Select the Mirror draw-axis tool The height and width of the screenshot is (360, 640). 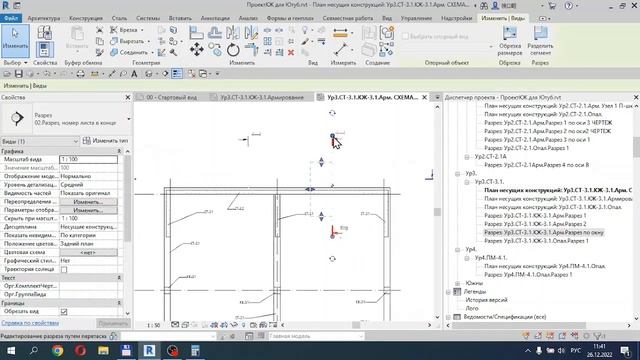(x=251, y=33)
